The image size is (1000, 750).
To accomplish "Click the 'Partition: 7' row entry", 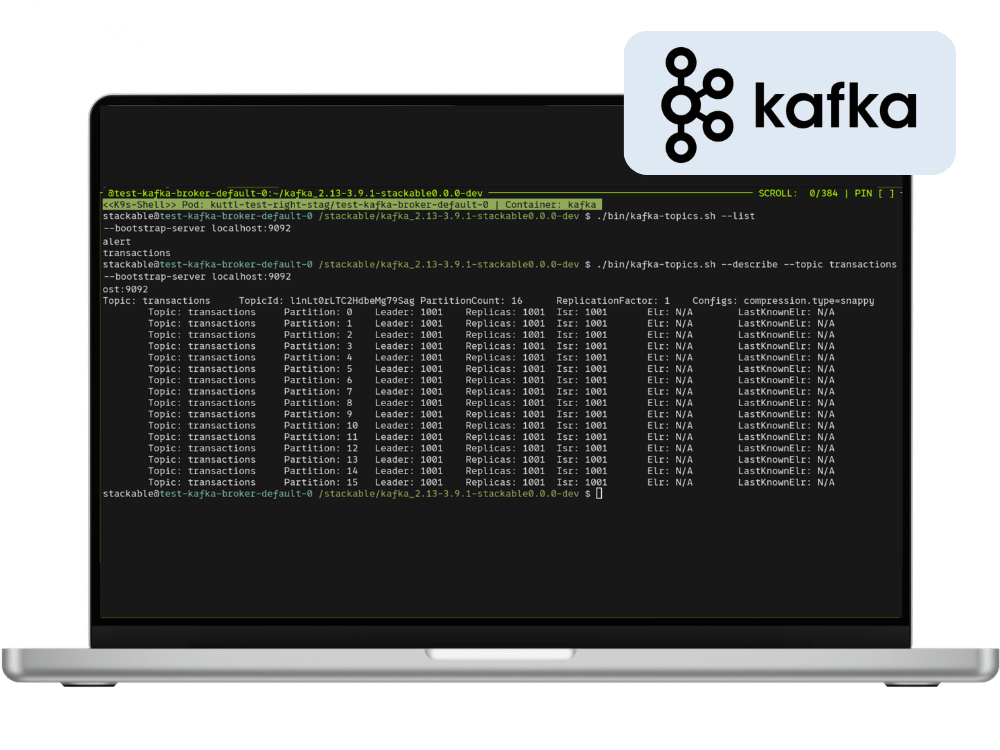I will tap(318, 392).
